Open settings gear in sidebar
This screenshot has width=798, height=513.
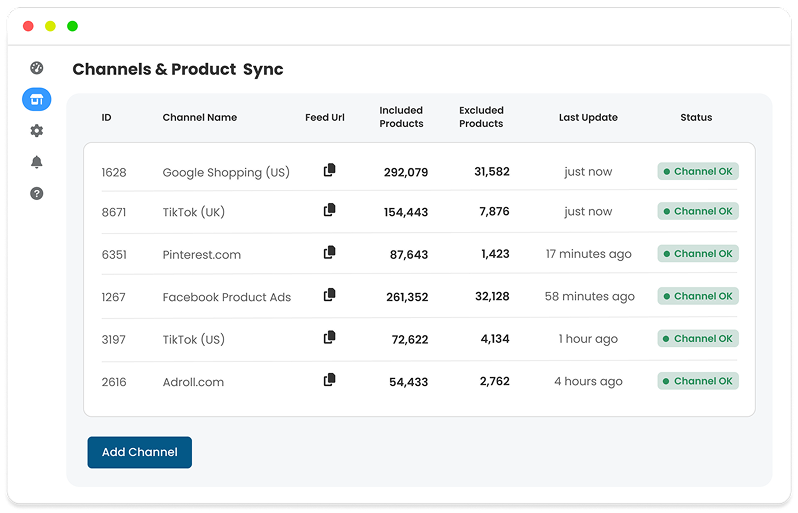pos(37,131)
